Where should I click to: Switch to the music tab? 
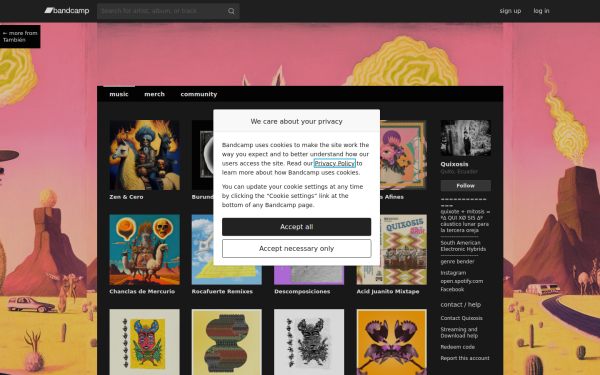(x=119, y=94)
